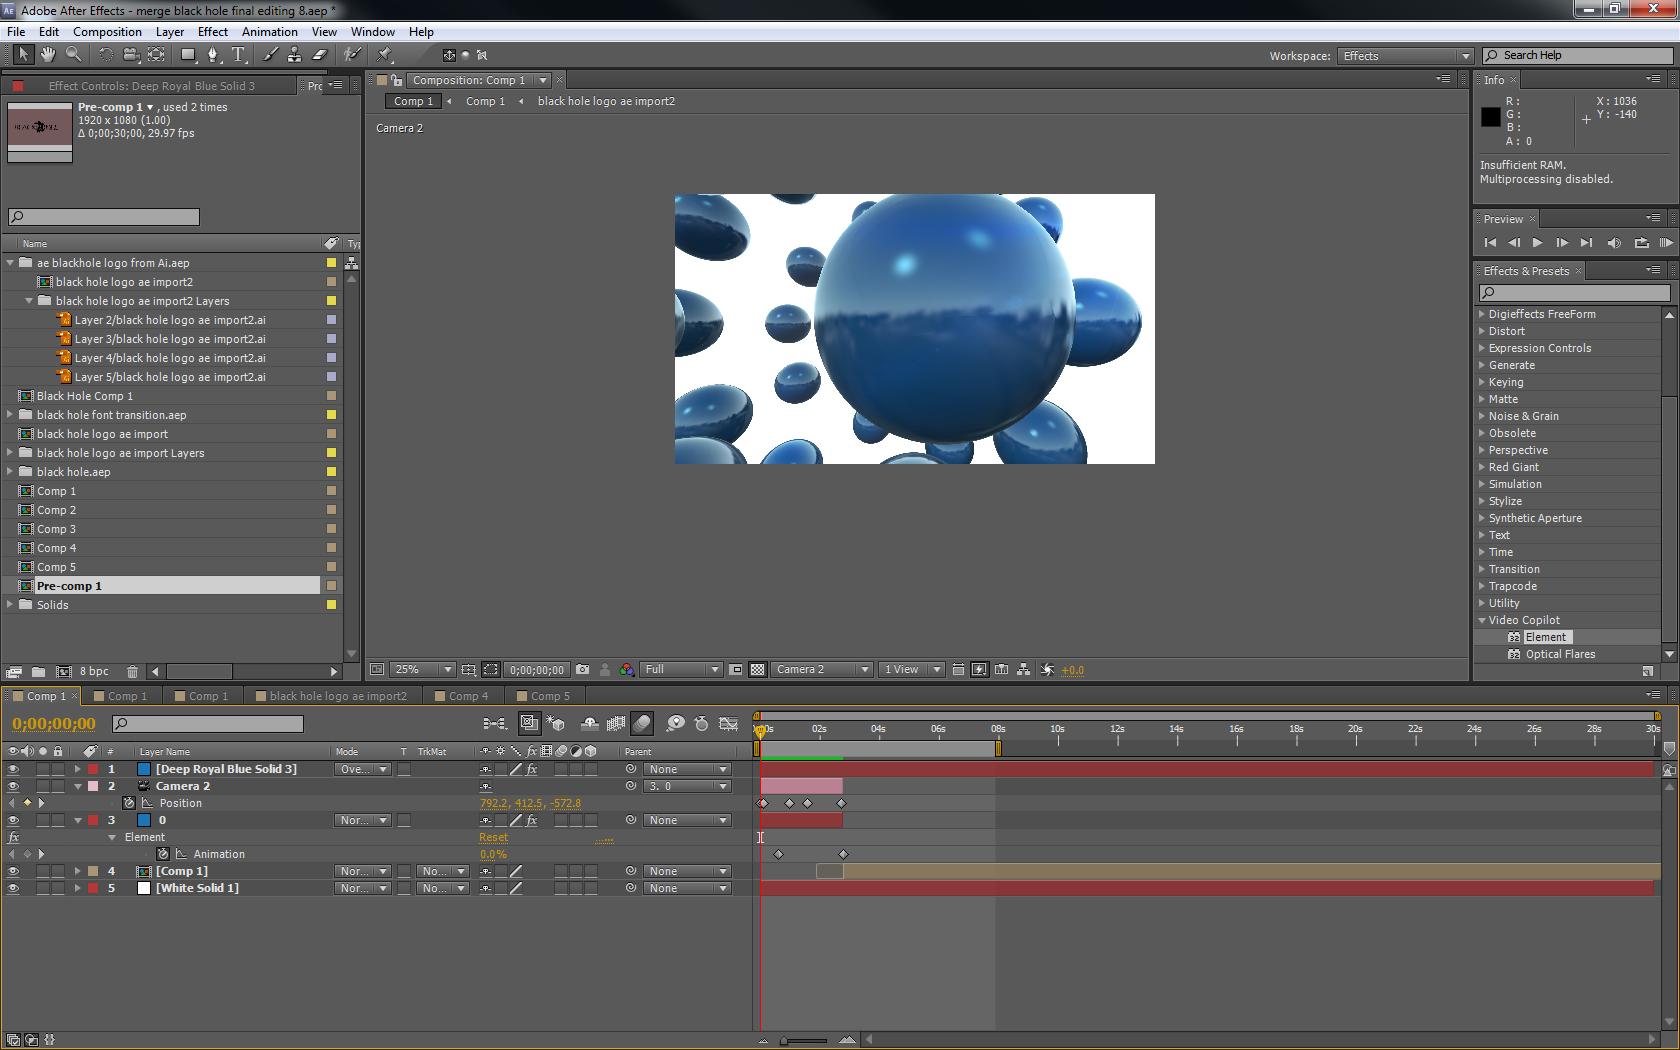The height and width of the screenshot is (1050, 1680).
Task: Open the Full resolution dropdown
Action: (681, 670)
